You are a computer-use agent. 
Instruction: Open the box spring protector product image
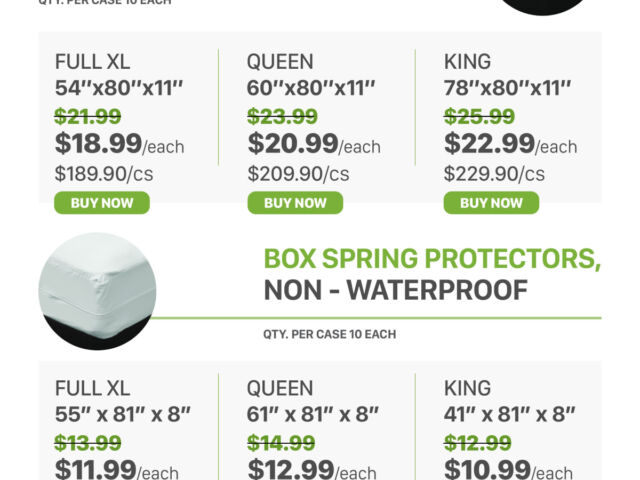pos(97,291)
